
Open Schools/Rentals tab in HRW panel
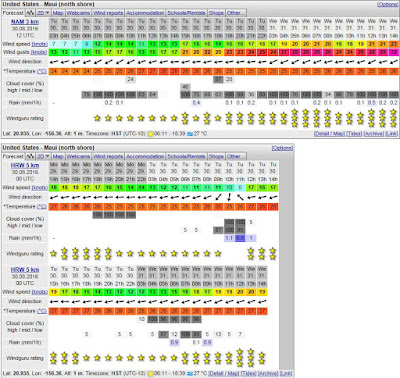[x=186, y=156]
